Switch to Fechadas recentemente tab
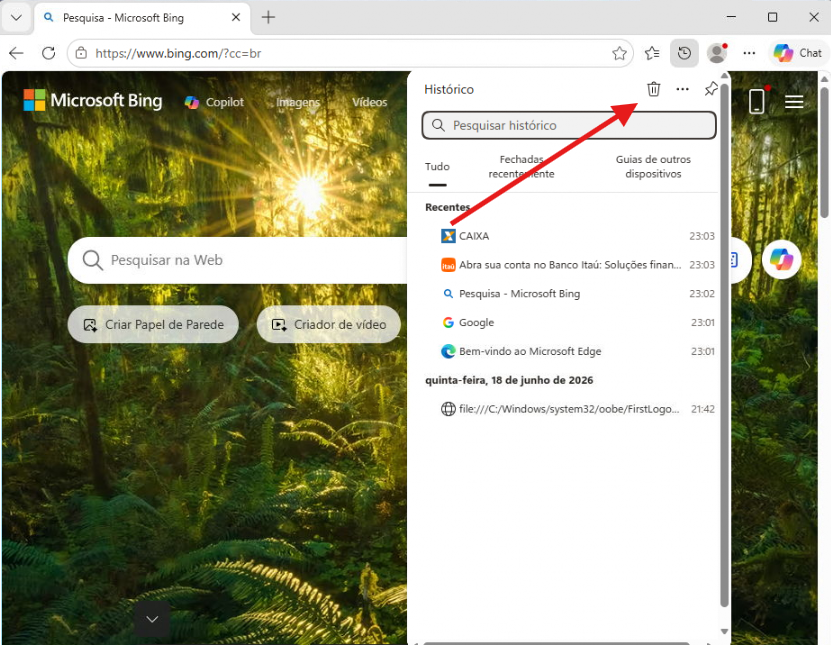The width and height of the screenshot is (831, 645). [x=521, y=166]
